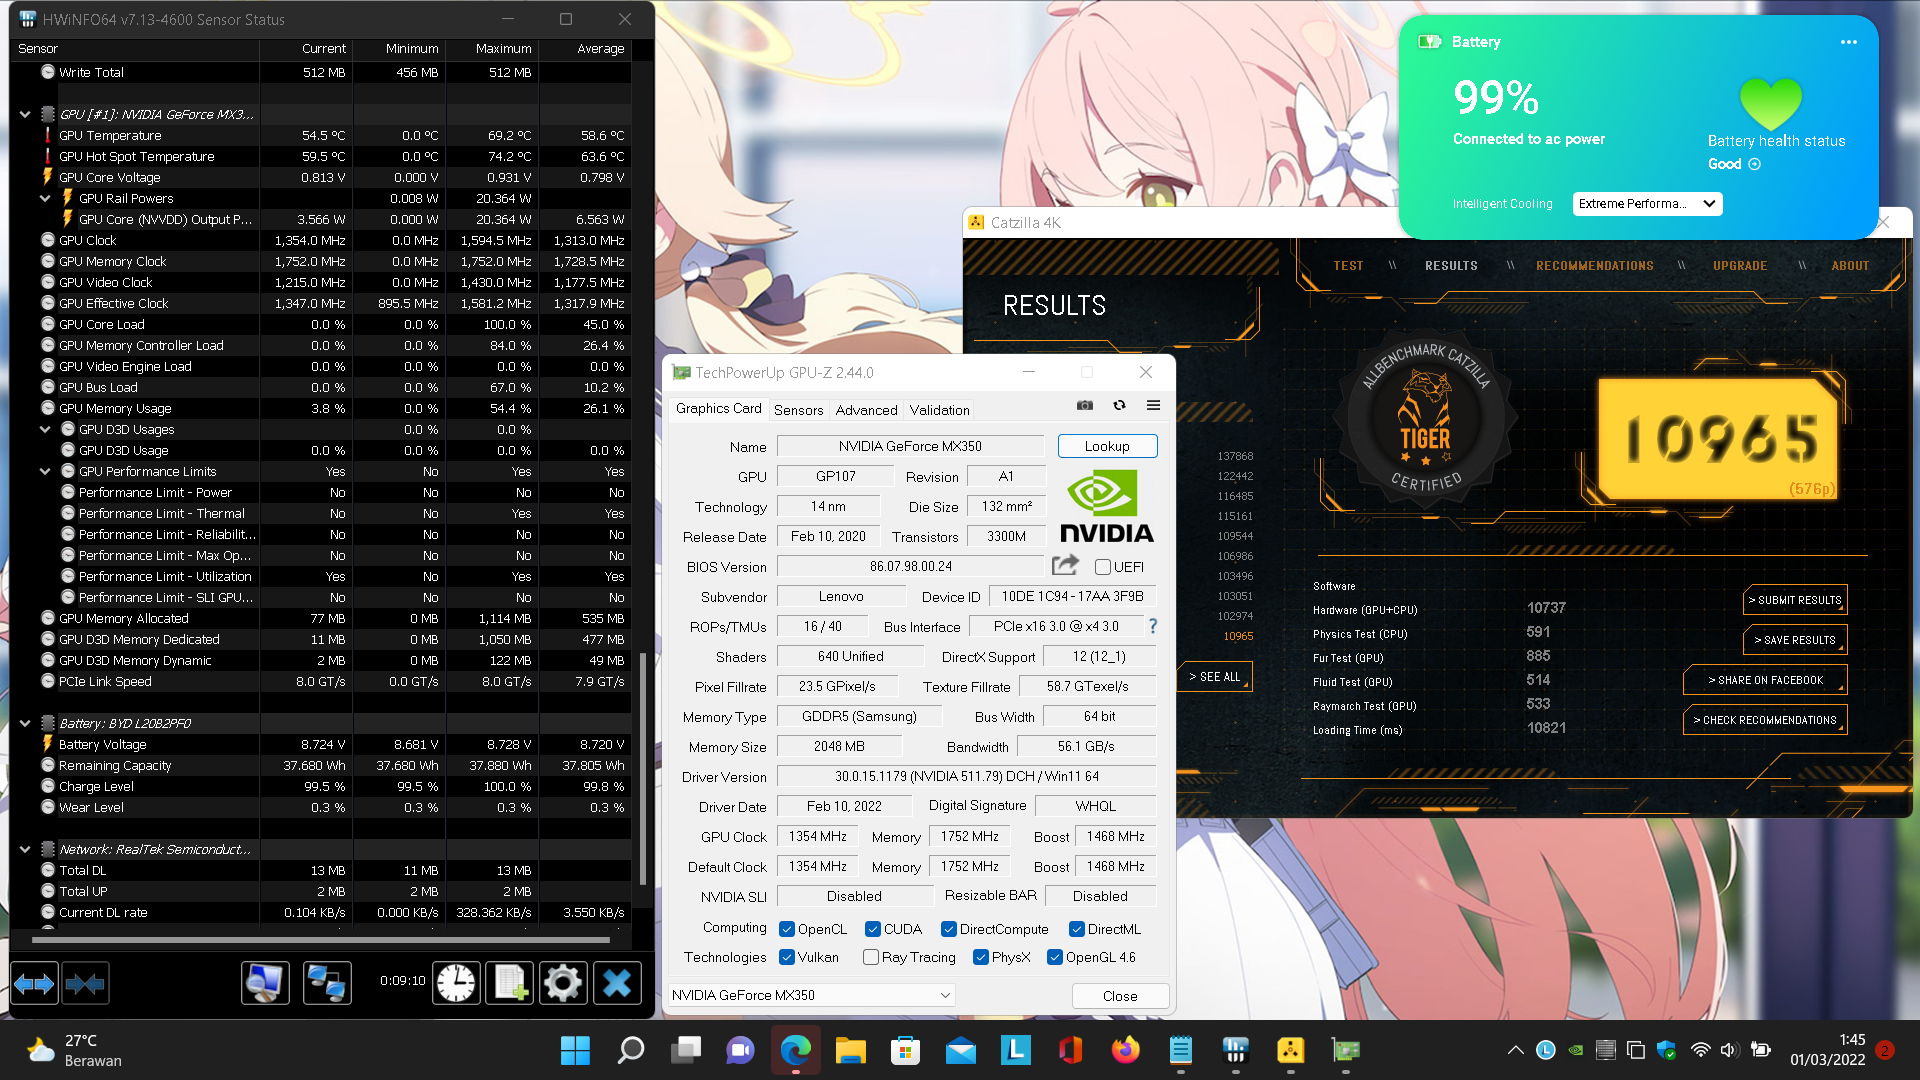The image size is (1920, 1080).
Task: Open the Validation tab in GPU-Z
Action: pyautogui.click(x=939, y=410)
